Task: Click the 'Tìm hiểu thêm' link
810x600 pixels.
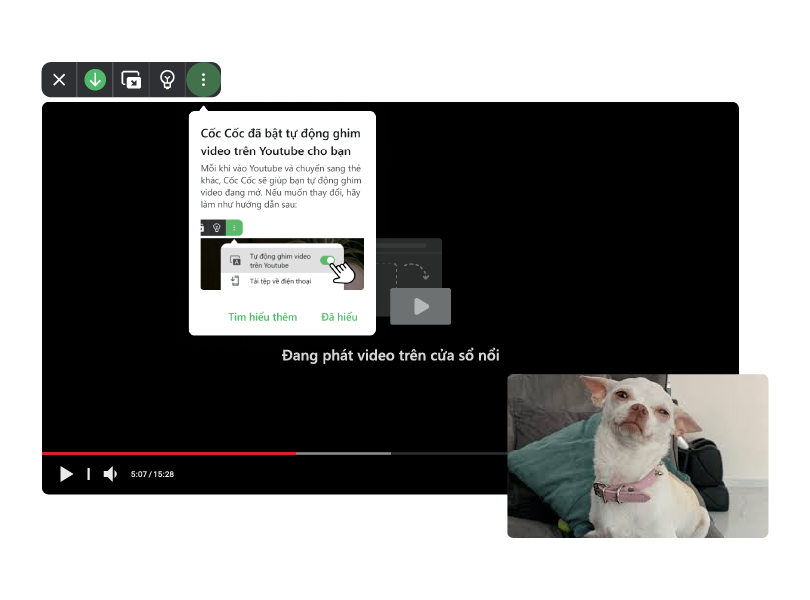Action: pyautogui.click(x=262, y=317)
